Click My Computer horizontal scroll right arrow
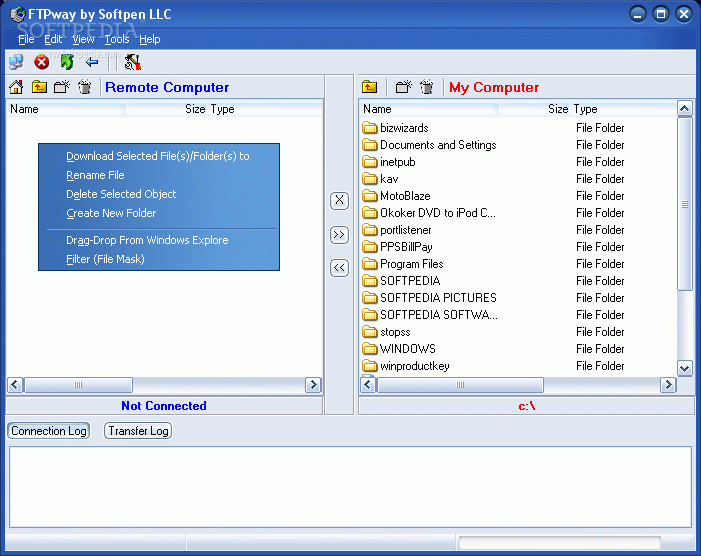 (x=668, y=385)
